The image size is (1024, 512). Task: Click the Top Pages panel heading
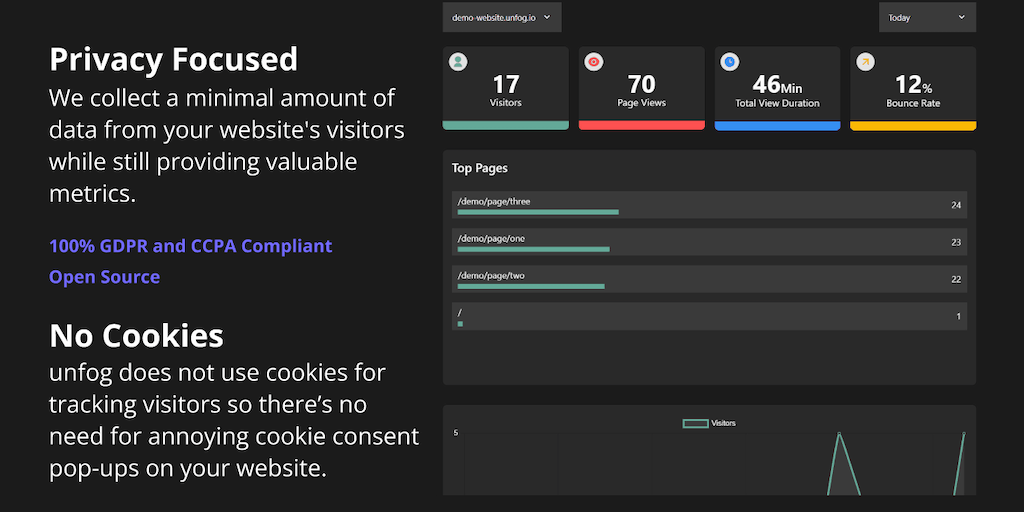(x=480, y=168)
